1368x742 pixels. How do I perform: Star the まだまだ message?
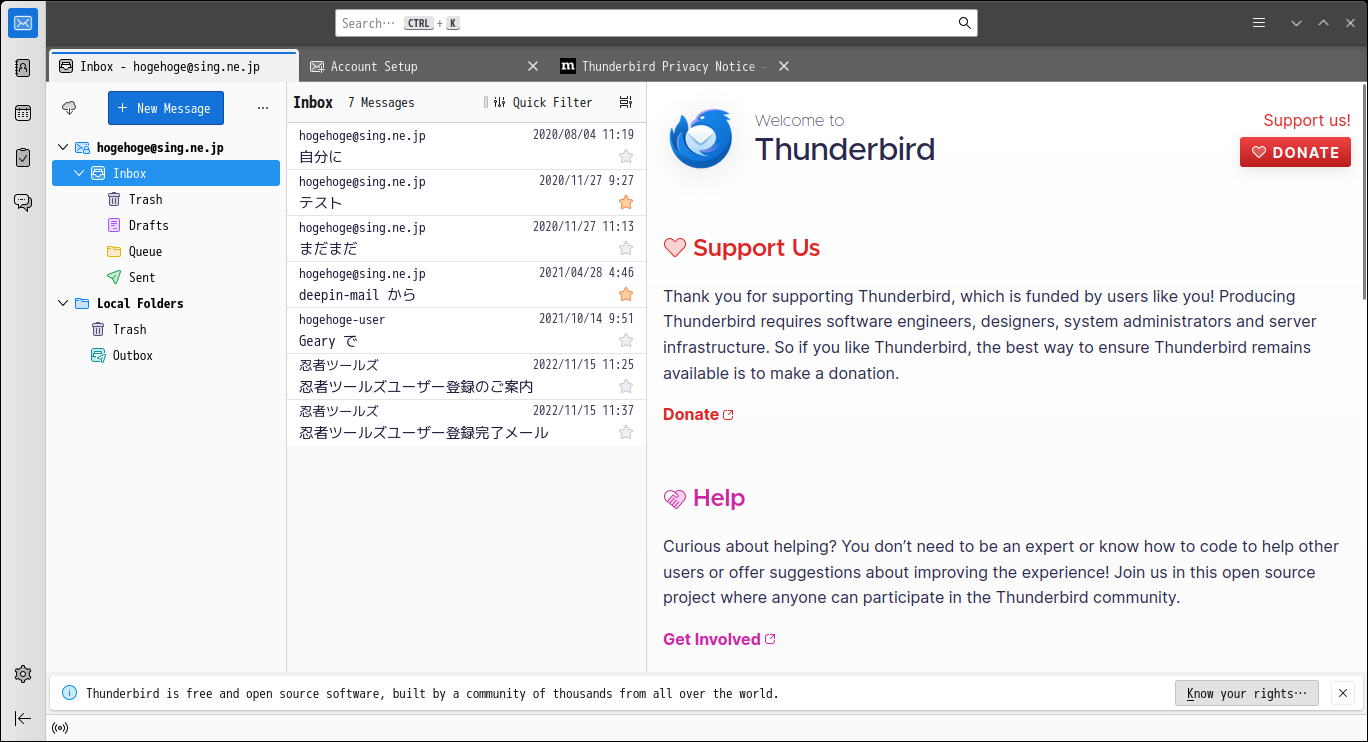626,248
